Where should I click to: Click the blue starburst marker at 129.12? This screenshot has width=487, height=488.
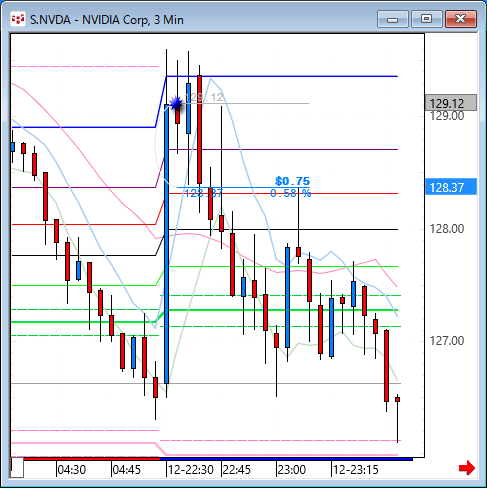click(x=176, y=103)
